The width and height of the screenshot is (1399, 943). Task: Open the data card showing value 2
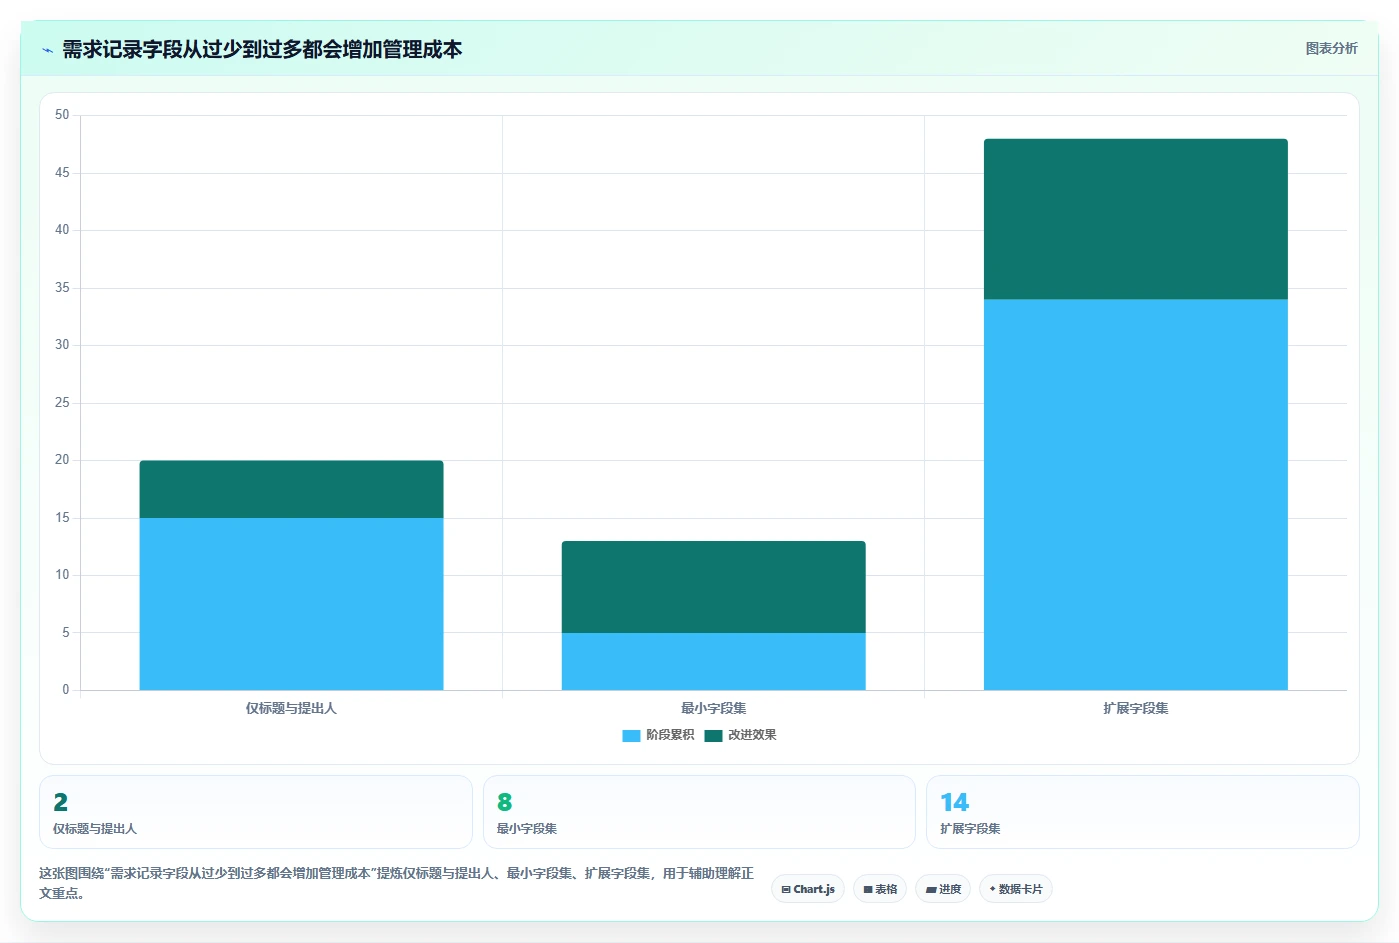coord(255,812)
